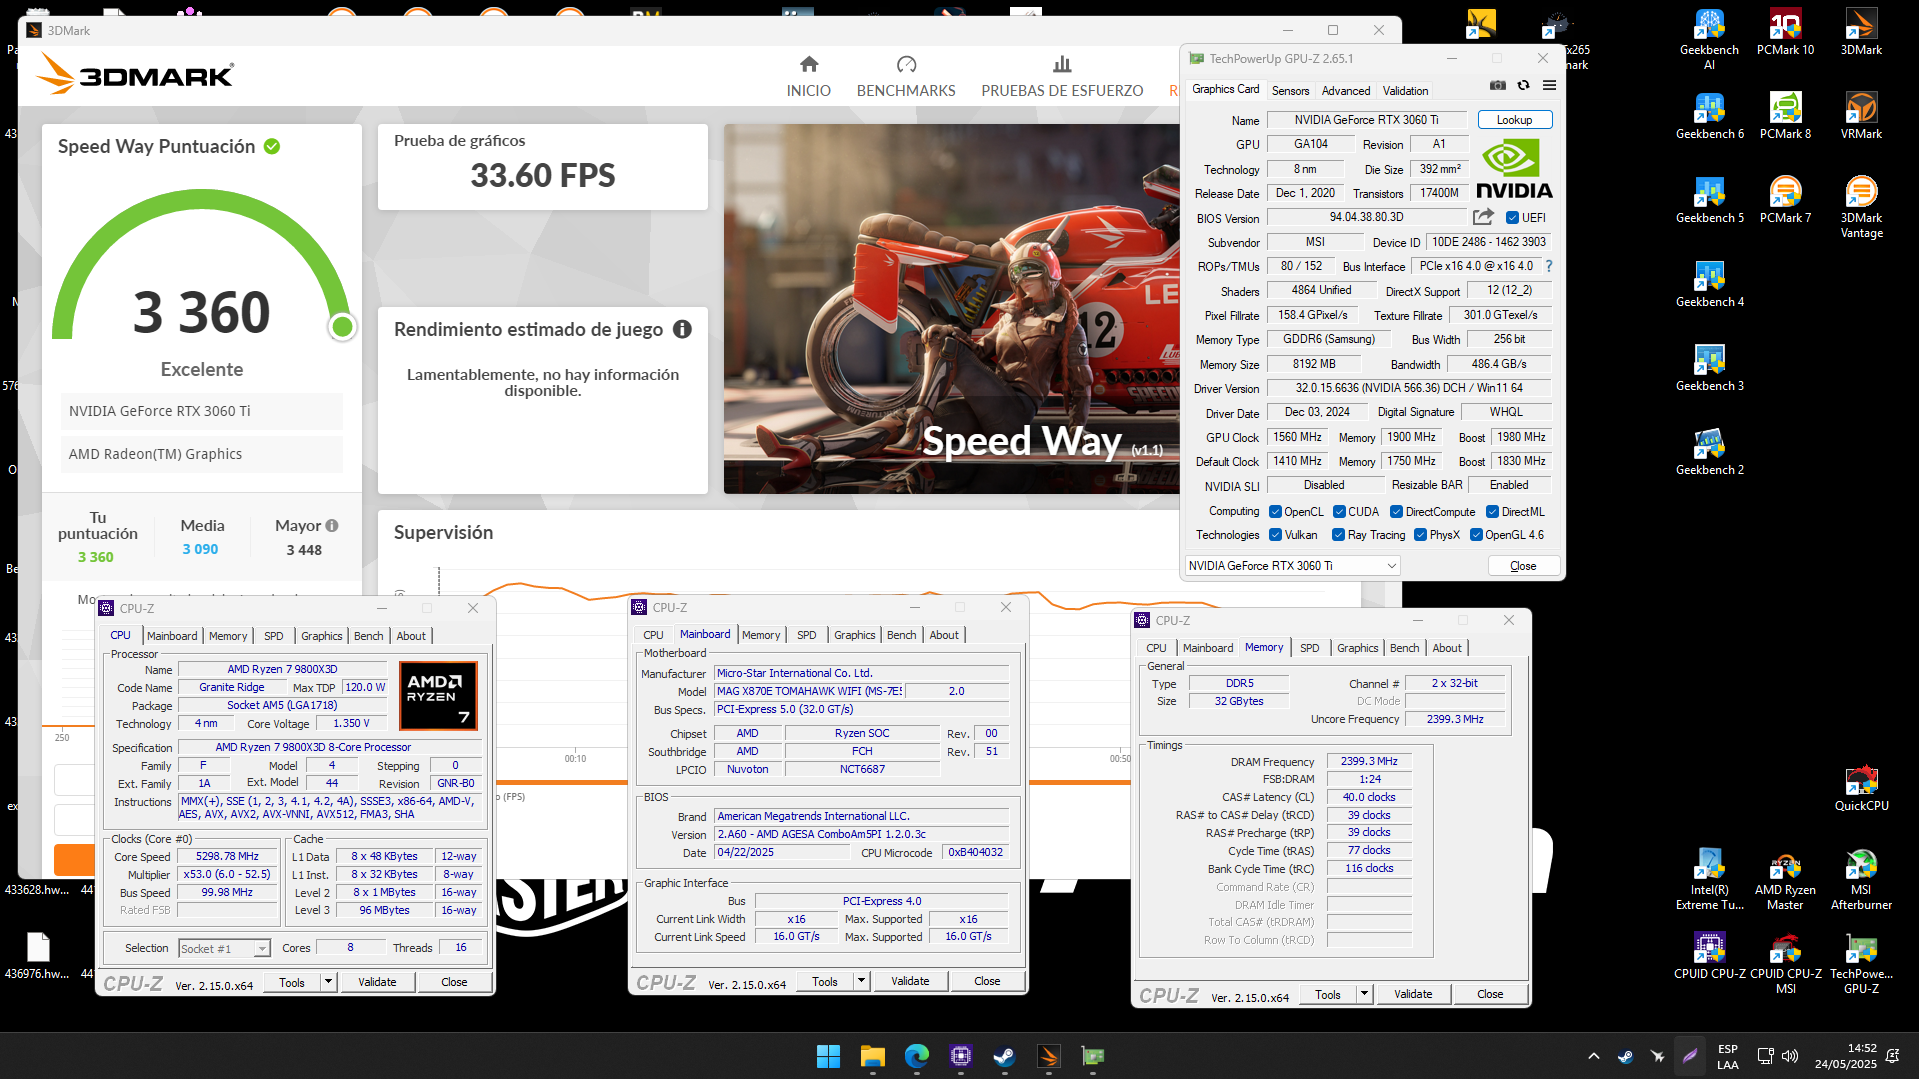Image resolution: width=1919 pixels, height=1079 pixels.
Task: Click Tools button in CPU tab window
Action: pyautogui.click(x=292, y=982)
